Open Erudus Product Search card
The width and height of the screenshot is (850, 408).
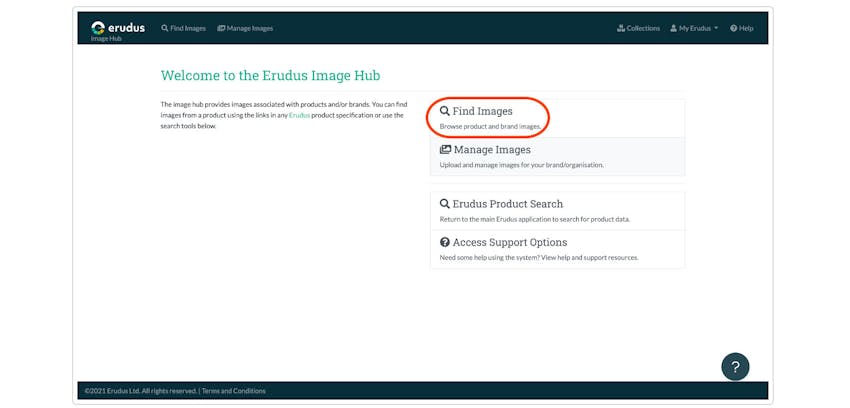pos(557,211)
